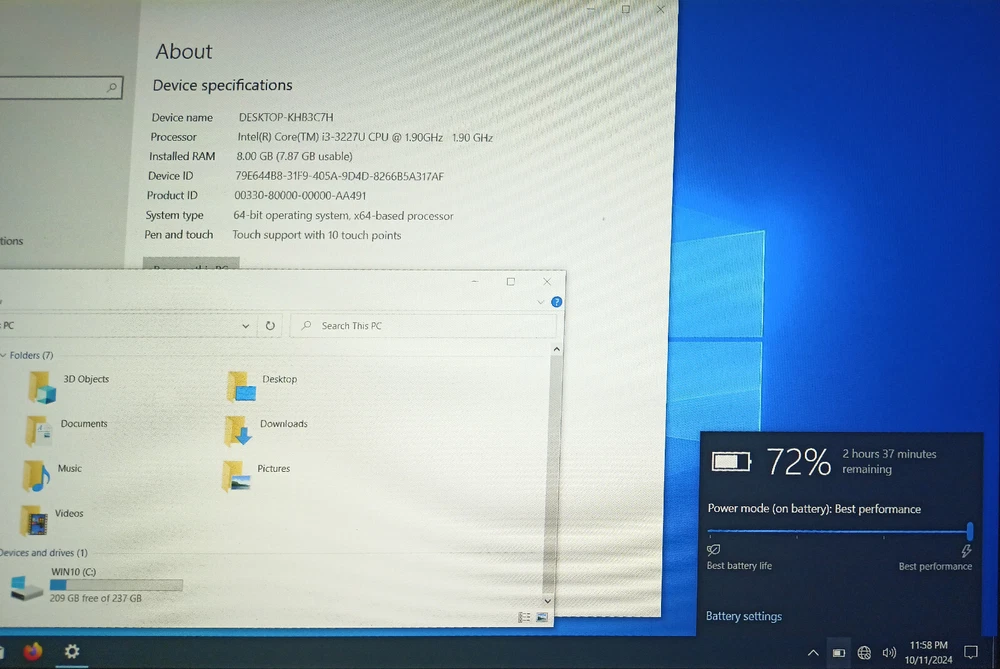The image size is (1000, 669).
Task: Click the Settings gear taskbar icon
Action: coord(72,651)
